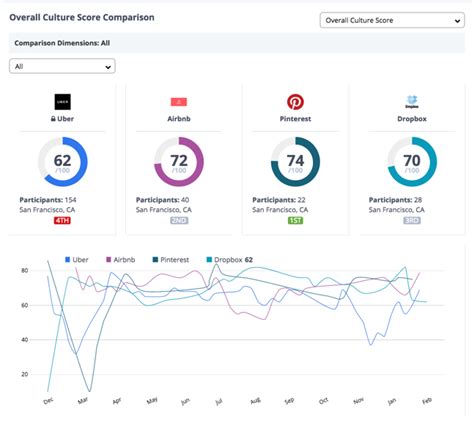Click the Jul label on chart axis
The width and height of the screenshot is (474, 438).
tap(219, 402)
